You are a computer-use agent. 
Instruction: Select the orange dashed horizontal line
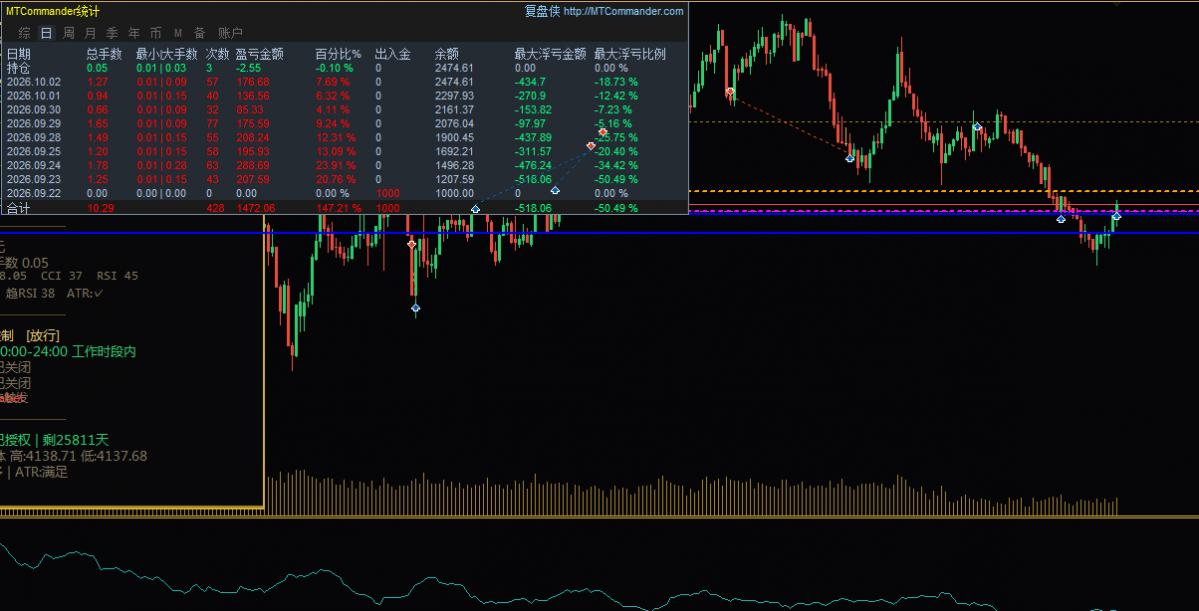click(x=944, y=190)
